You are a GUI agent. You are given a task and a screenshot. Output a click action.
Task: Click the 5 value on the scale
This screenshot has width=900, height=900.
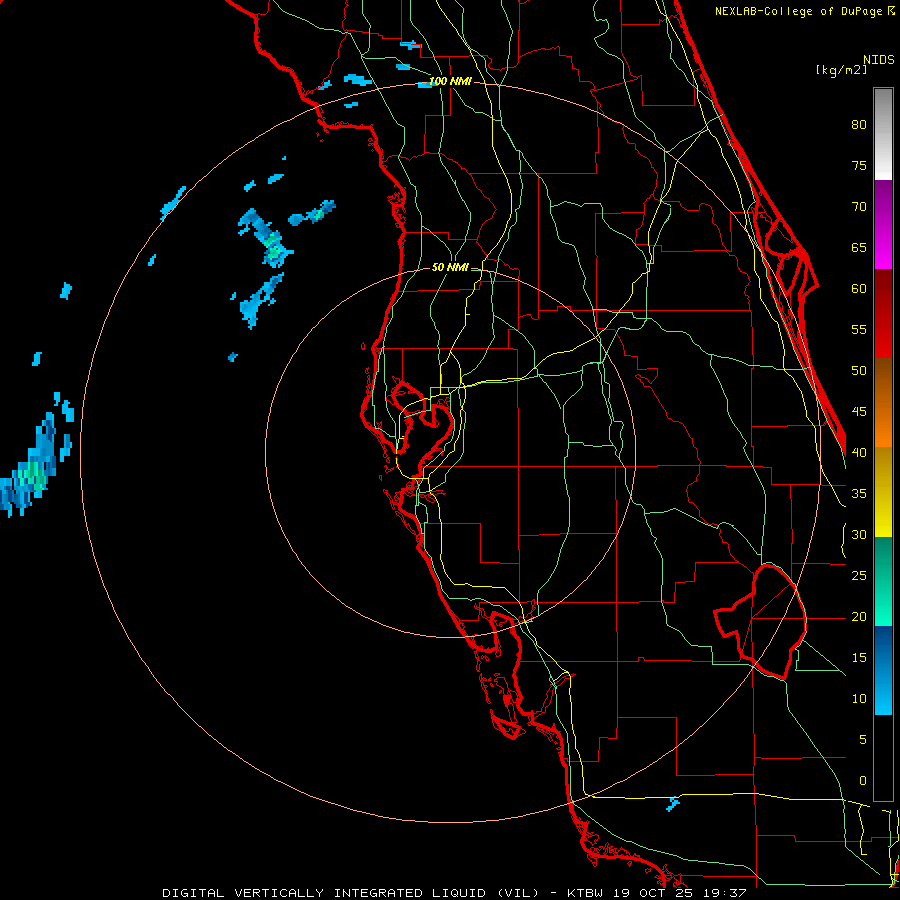(x=863, y=739)
